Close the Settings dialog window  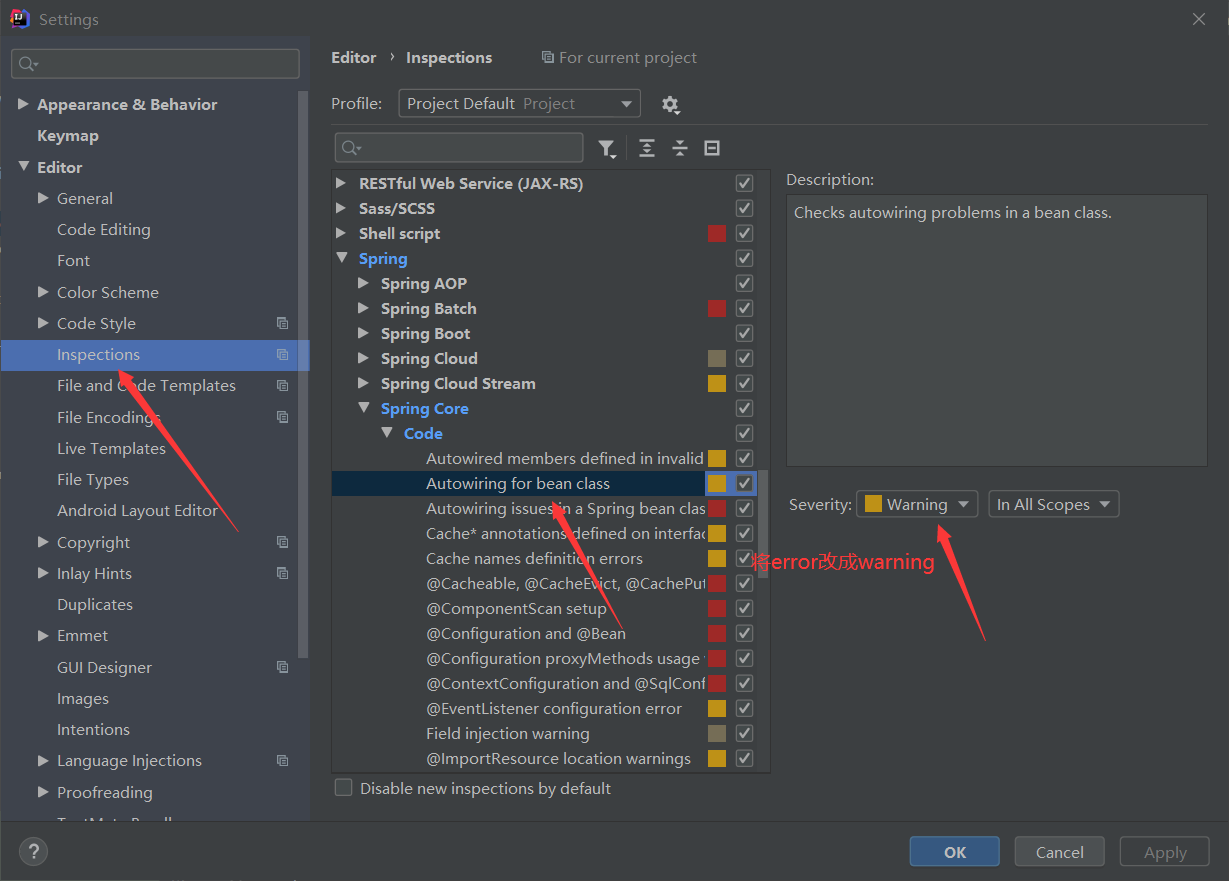(x=1199, y=19)
